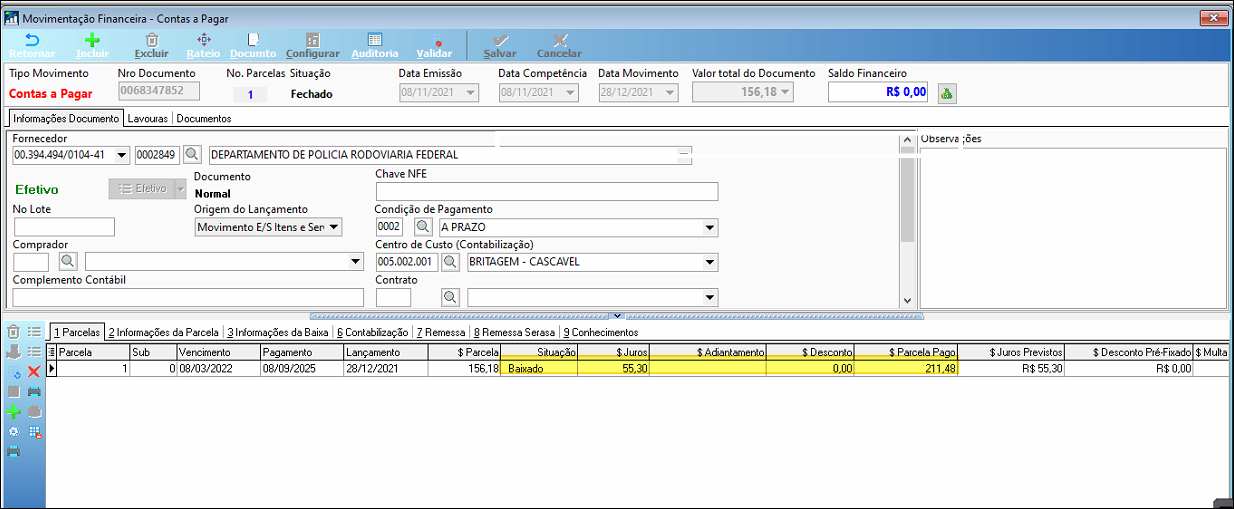Open the Data Emissão date dropdown
This screenshot has height=509, width=1234.
tap(470, 93)
